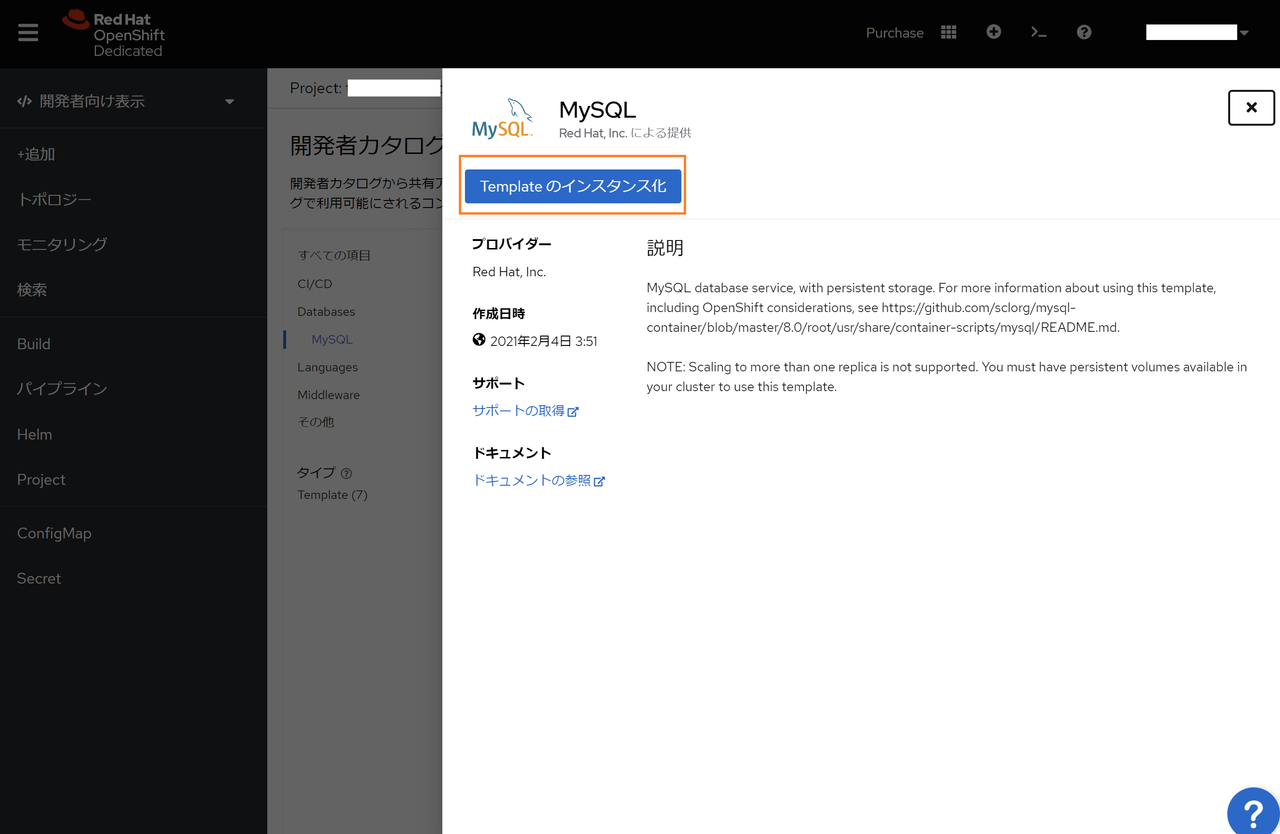Click Template のインスタンス化 button
1280x834 pixels.
[x=573, y=186]
